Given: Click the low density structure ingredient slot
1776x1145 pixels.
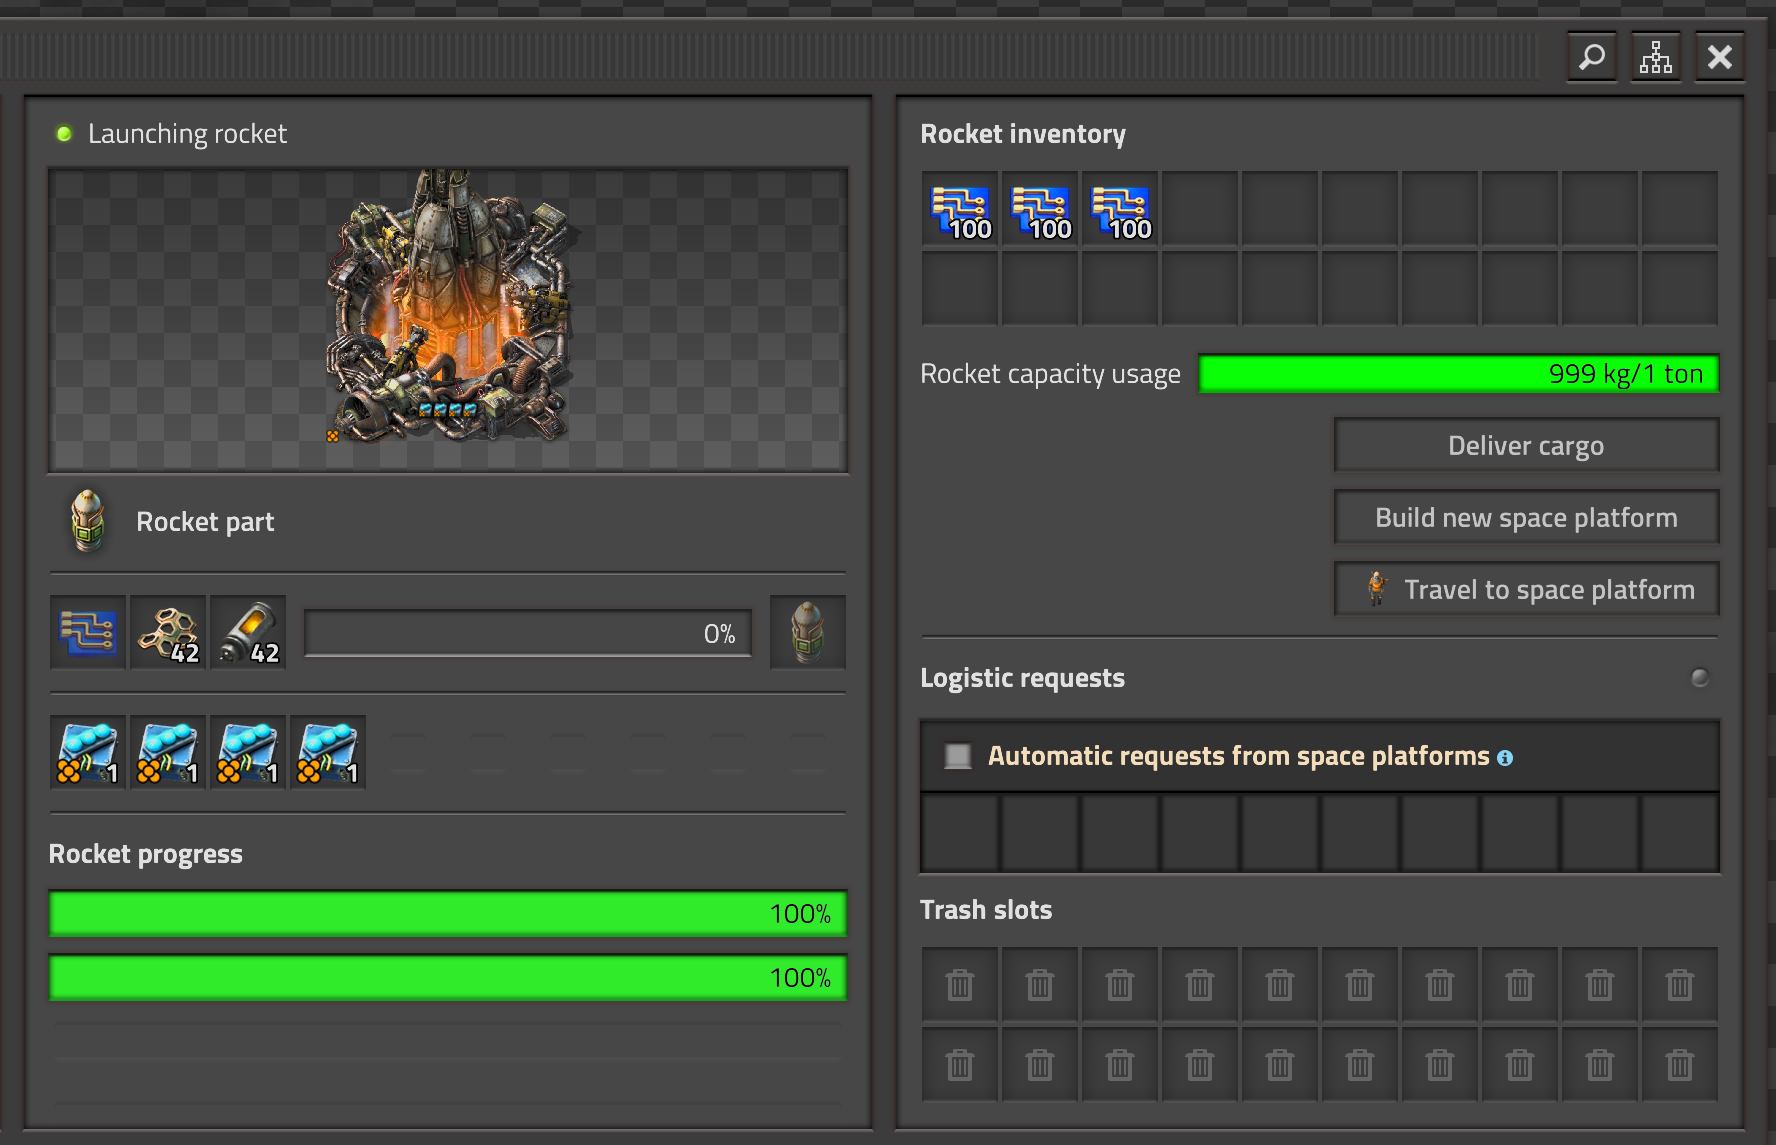Looking at the screenshot, I should (x=168, y=633).
